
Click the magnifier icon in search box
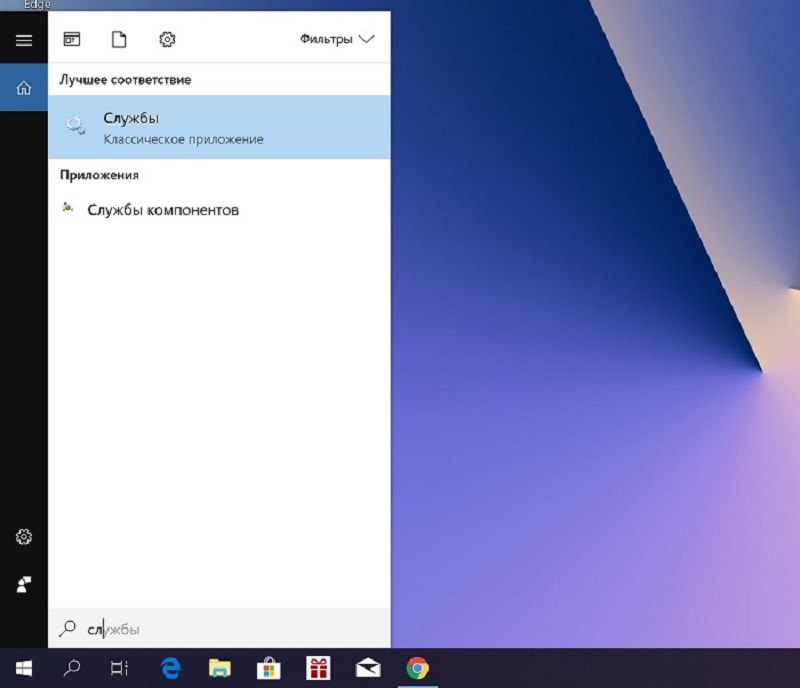coord(67,628)
